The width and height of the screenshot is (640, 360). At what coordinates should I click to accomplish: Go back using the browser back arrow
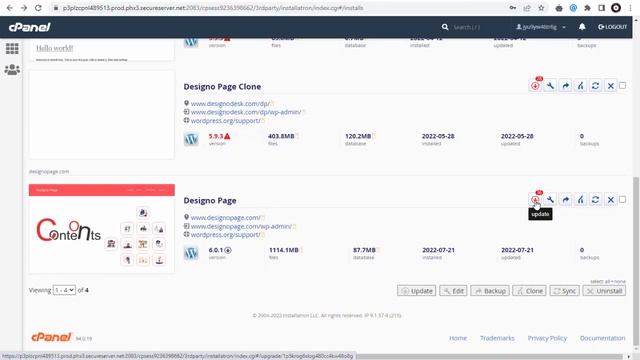coord(9,8)
